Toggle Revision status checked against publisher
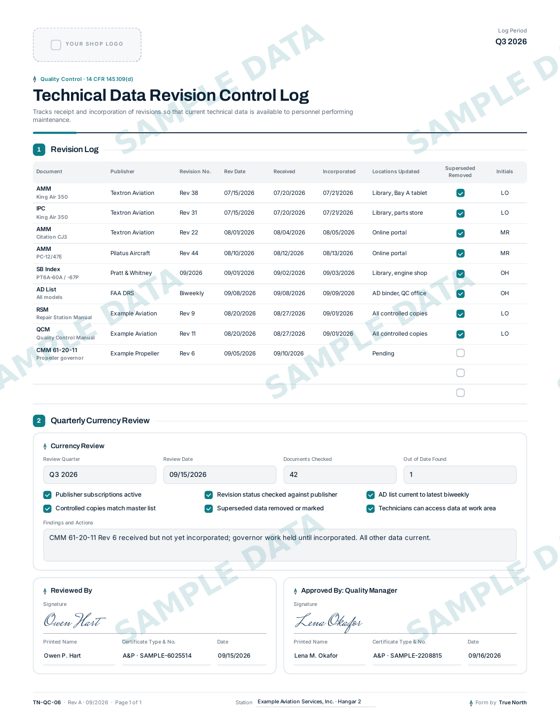This screenshot has height=725, width=560. pos(209,495)
